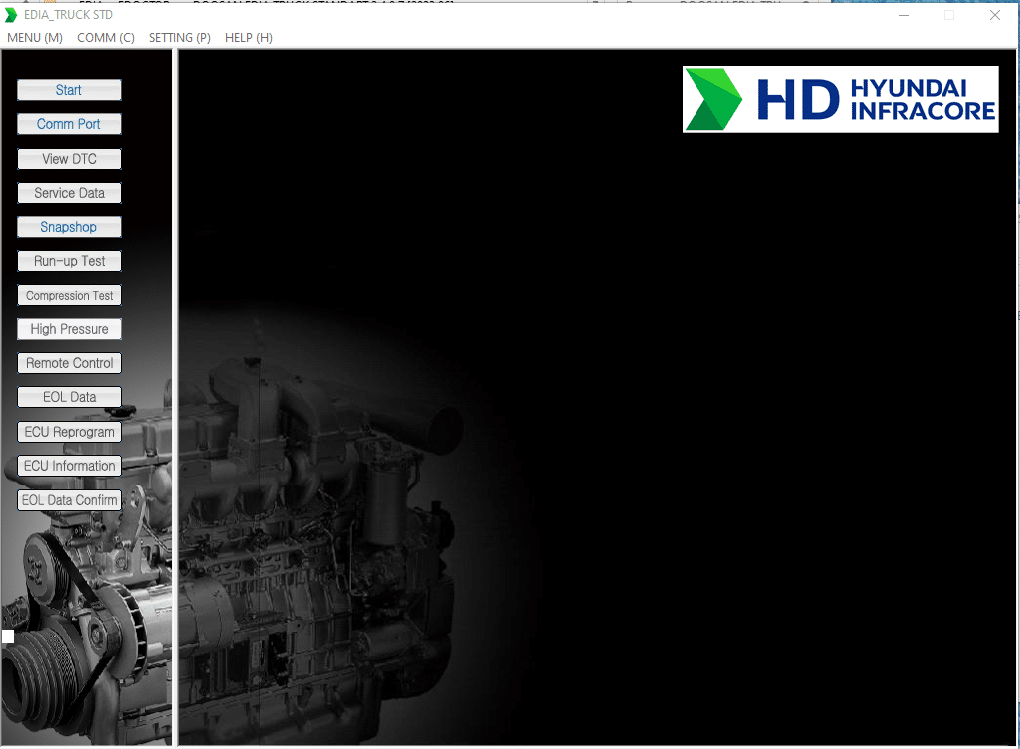Open the COMM (C) menu

click(106, 38)
